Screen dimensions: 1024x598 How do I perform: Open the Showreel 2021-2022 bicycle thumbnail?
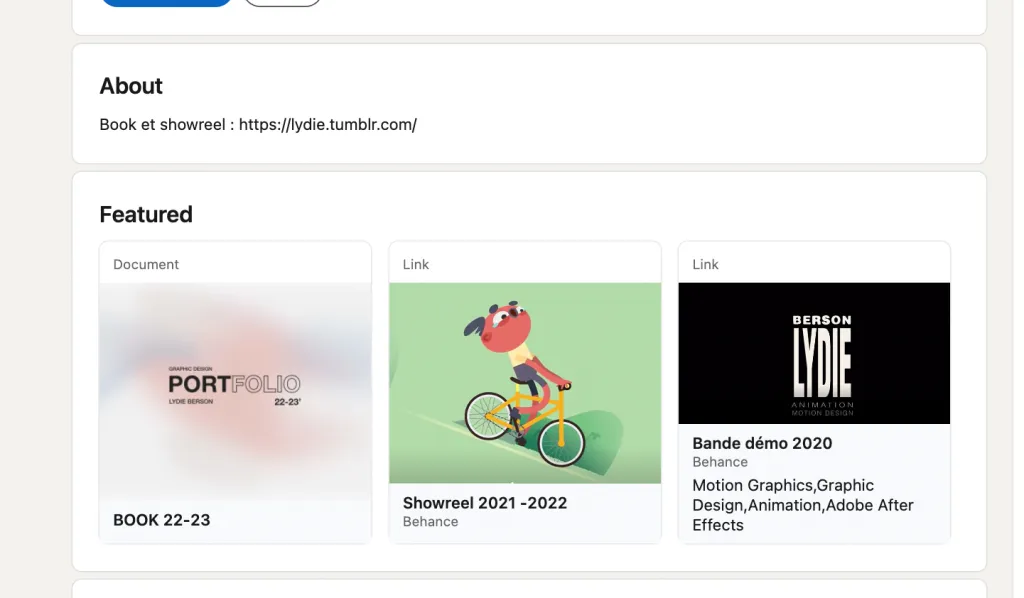tap(525, 383)
